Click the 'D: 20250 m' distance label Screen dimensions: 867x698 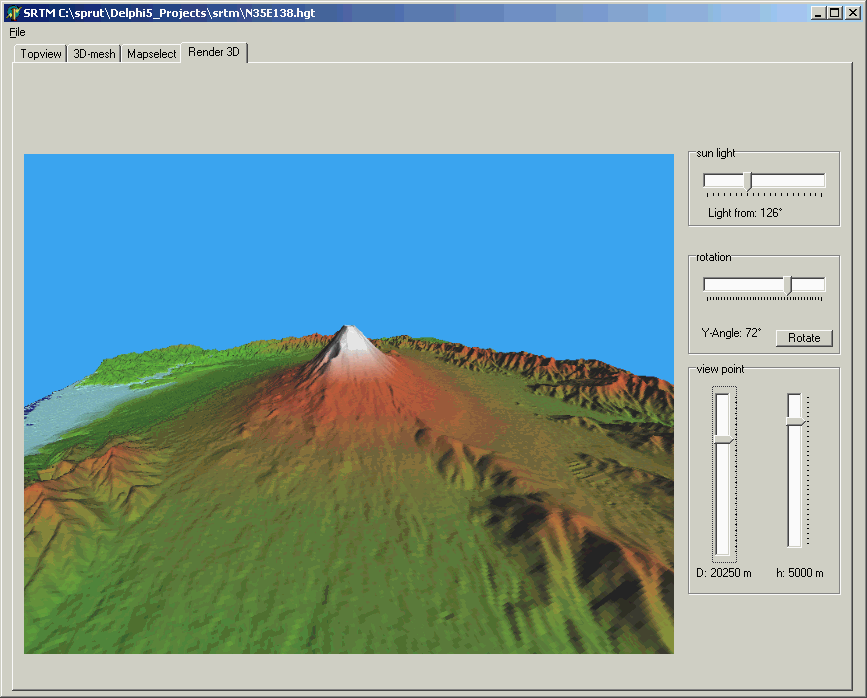[723, 573]
